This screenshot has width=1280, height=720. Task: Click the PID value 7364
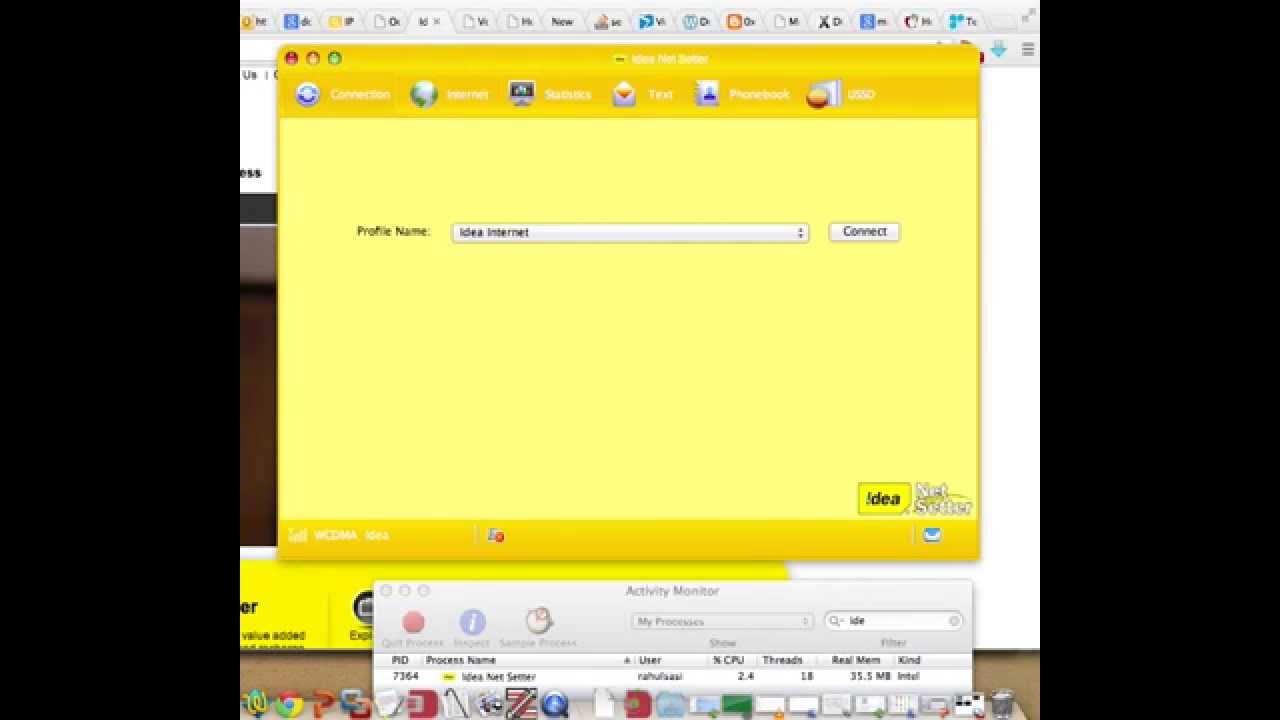405,676
